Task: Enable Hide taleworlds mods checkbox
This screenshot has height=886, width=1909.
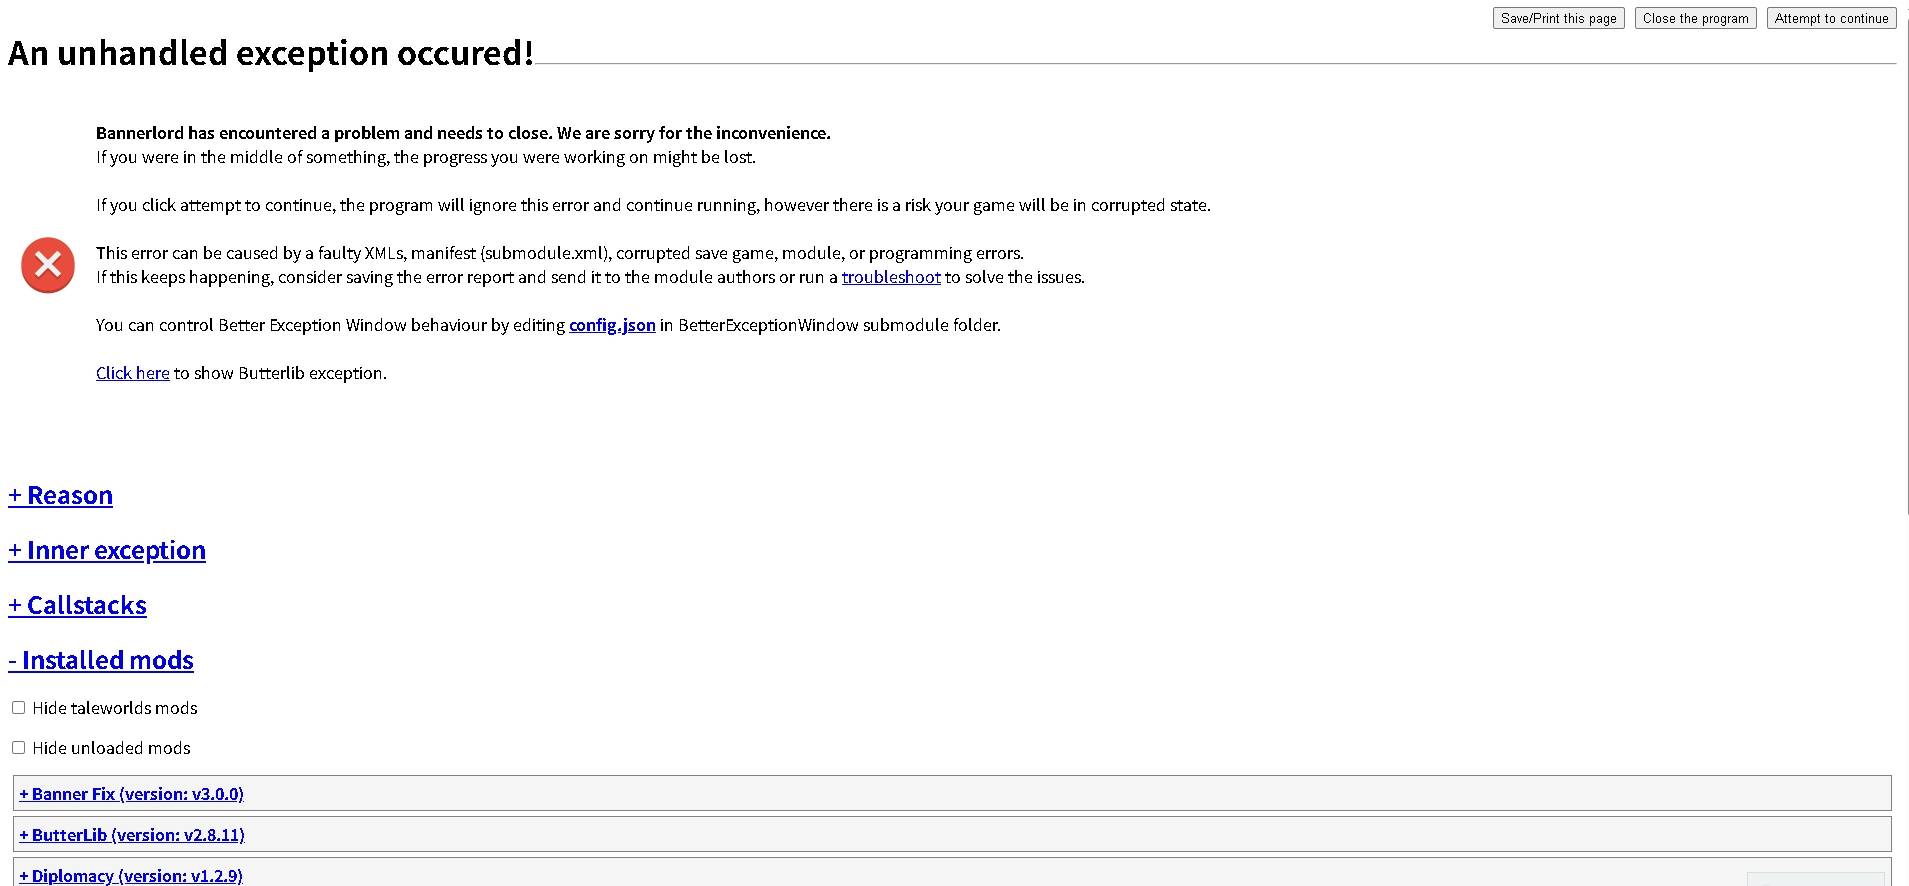Action: tap(18, 708)
